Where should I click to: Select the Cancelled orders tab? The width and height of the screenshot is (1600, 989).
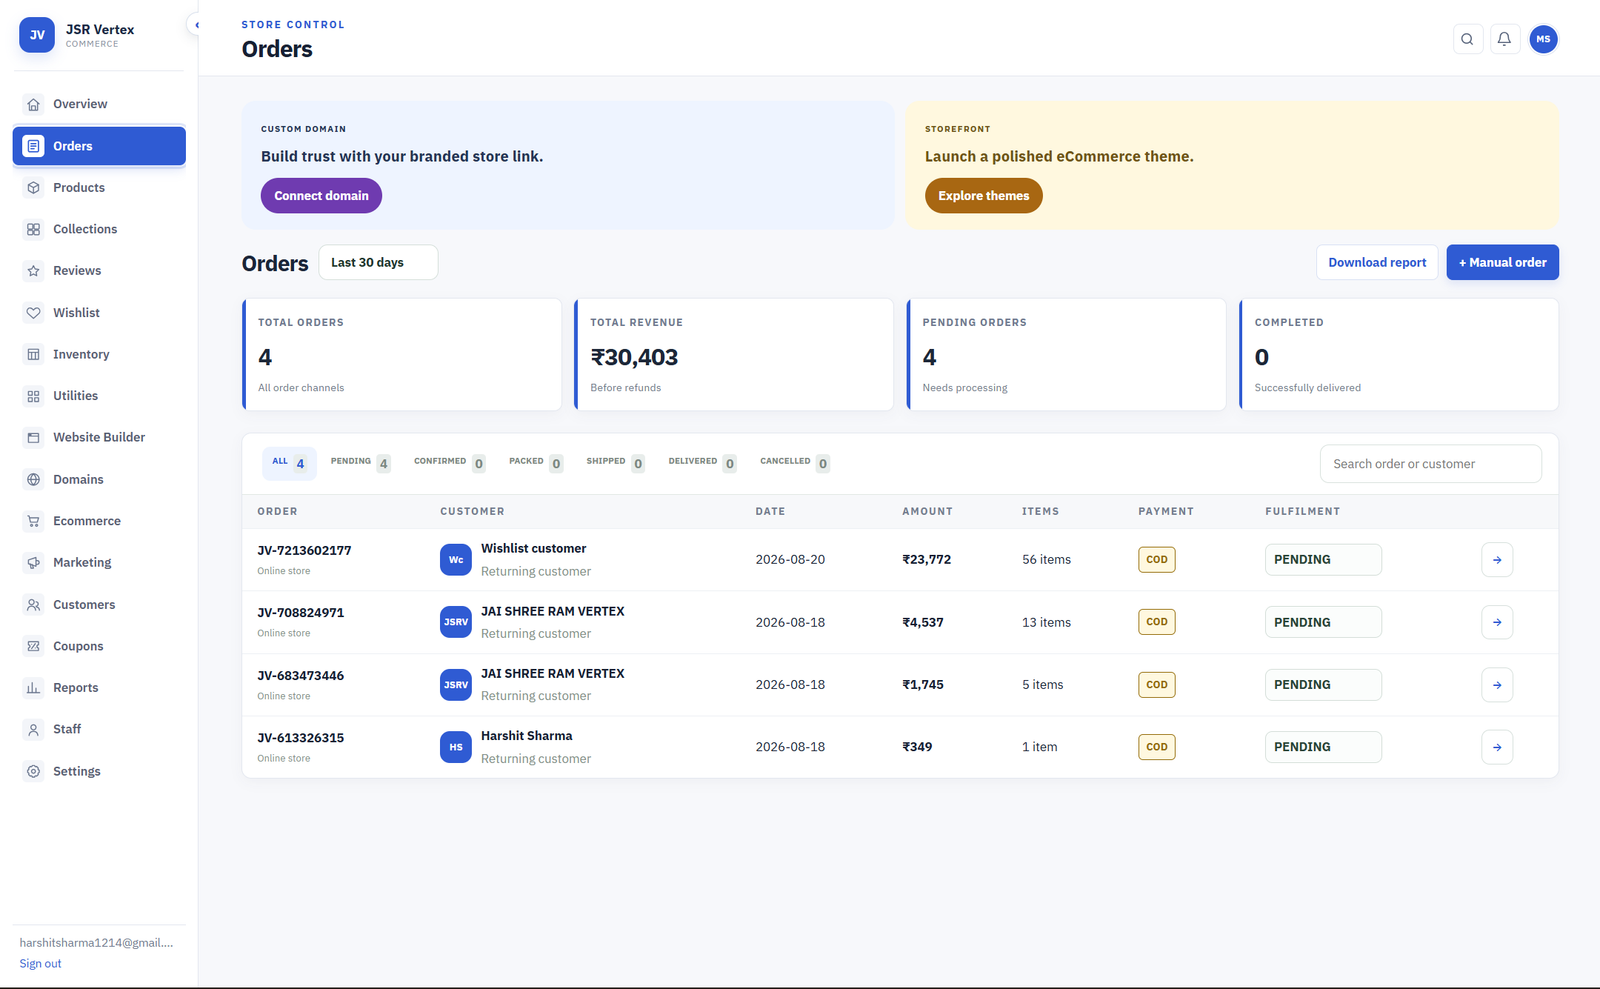pos(794,463)
